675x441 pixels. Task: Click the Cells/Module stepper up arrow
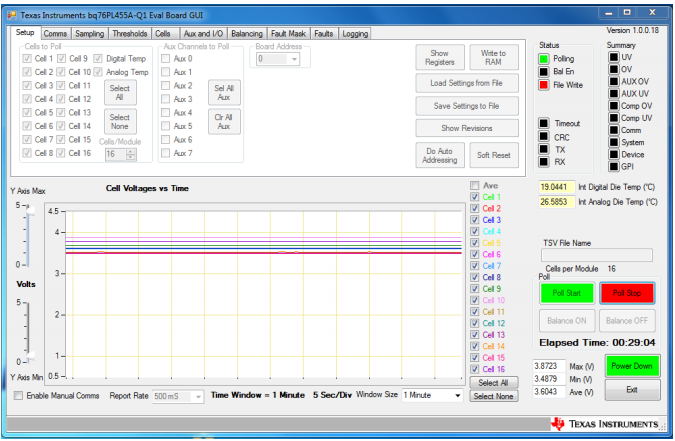pyautogui.click(x=131, y=152)
